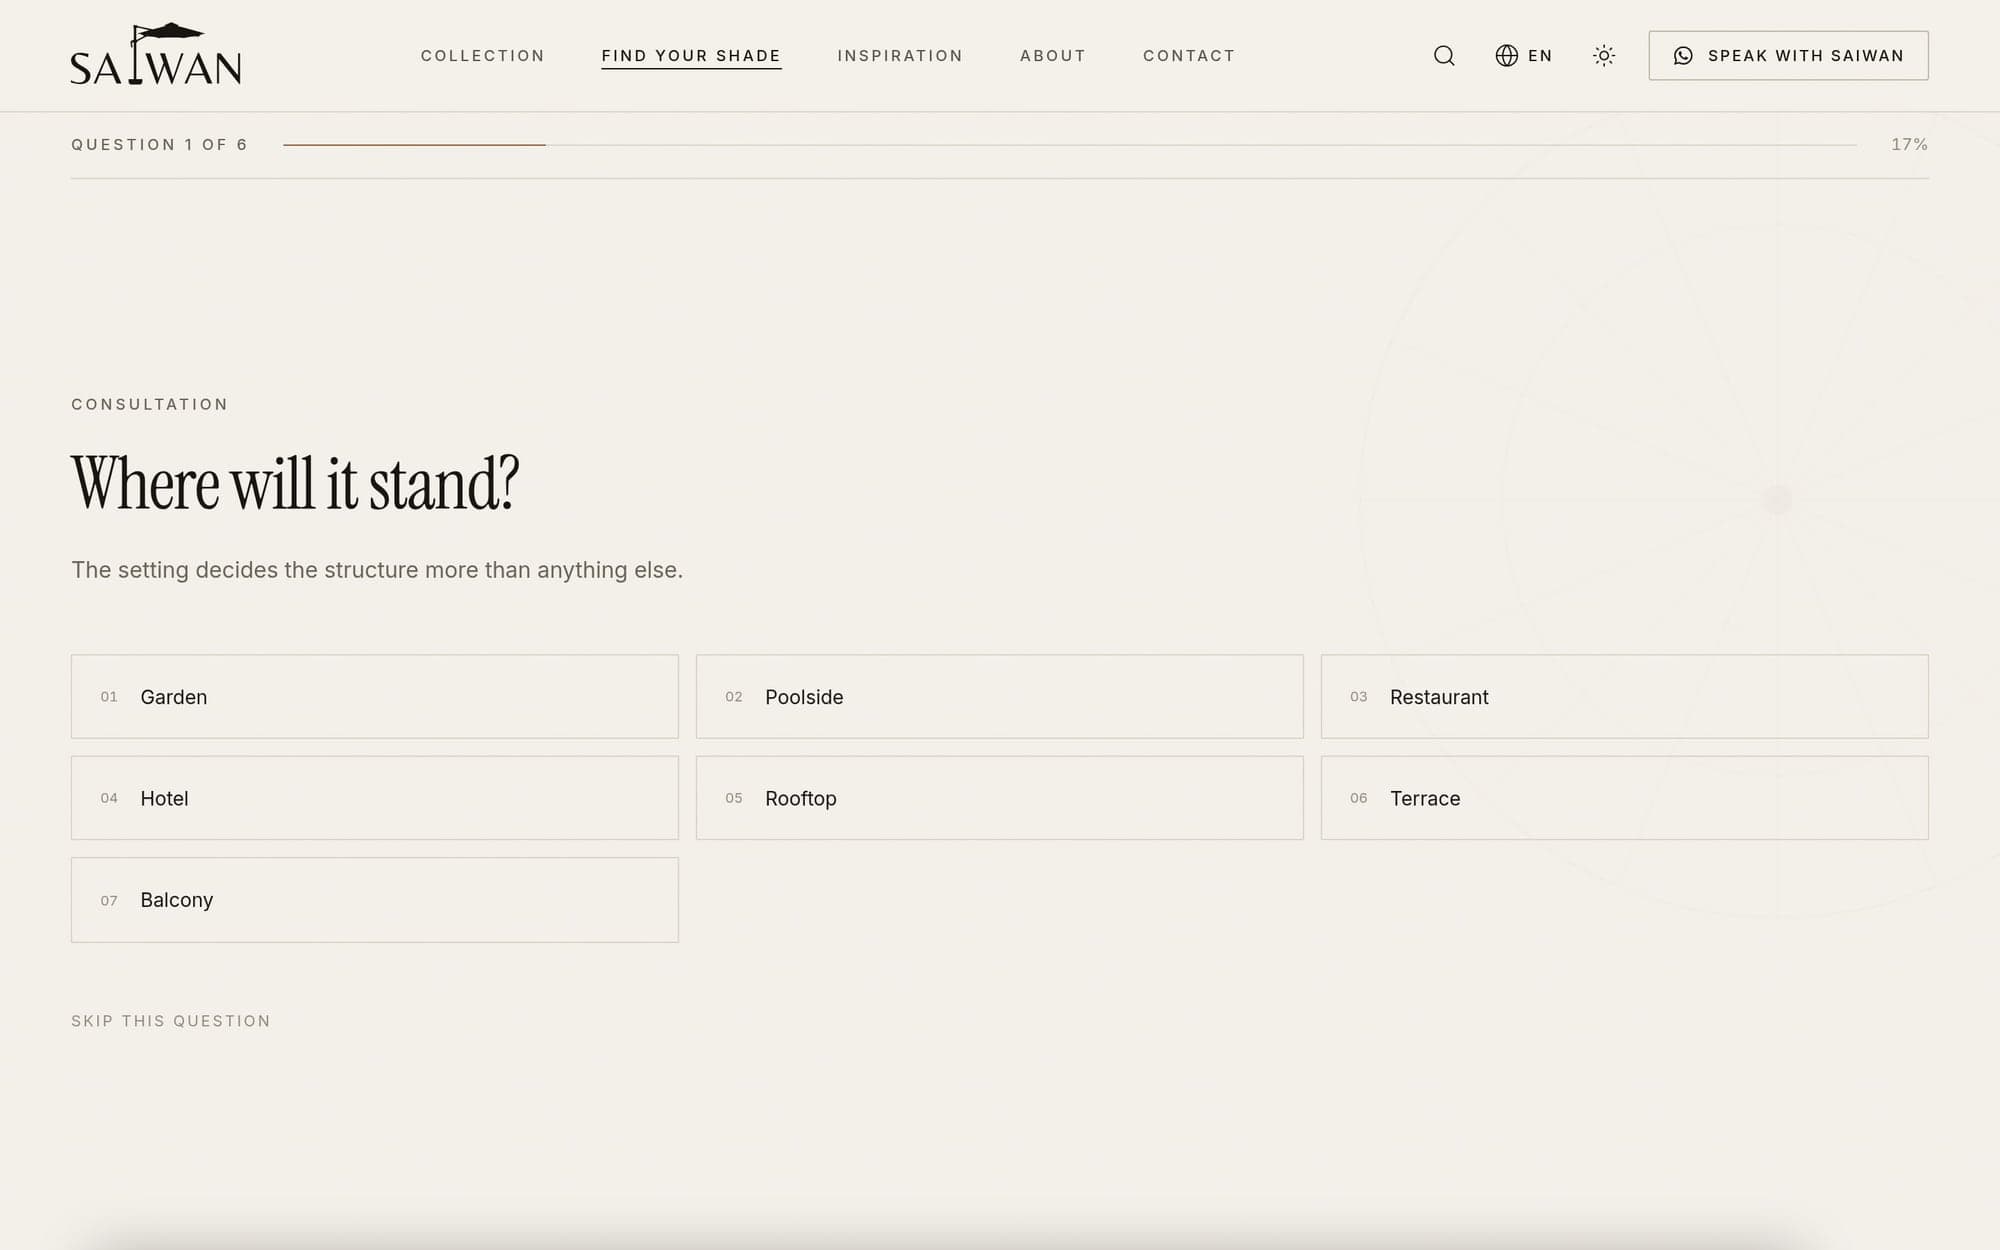Choose the Rooftop option

pyautogui.click(x=1000, y=798)
